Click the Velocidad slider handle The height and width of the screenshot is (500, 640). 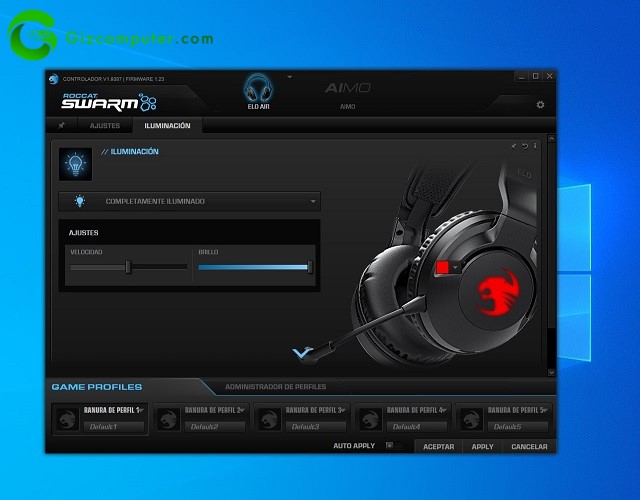[128, 267]
